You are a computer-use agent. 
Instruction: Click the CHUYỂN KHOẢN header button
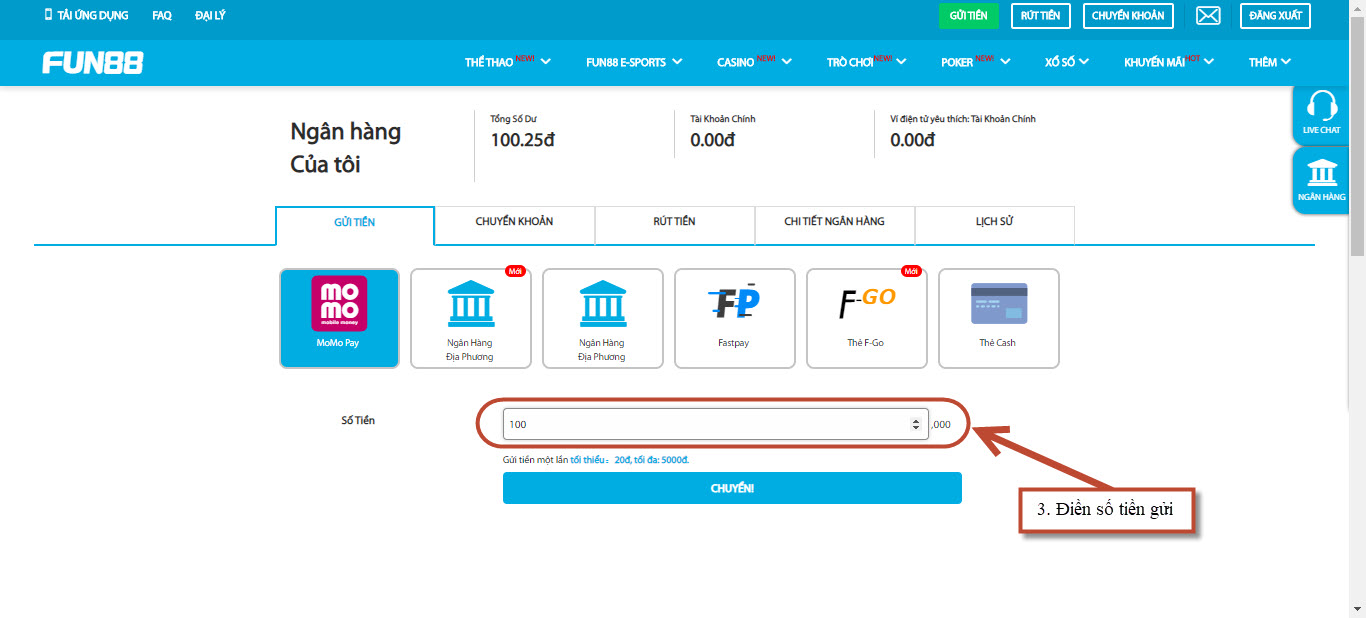(1128, 16)
